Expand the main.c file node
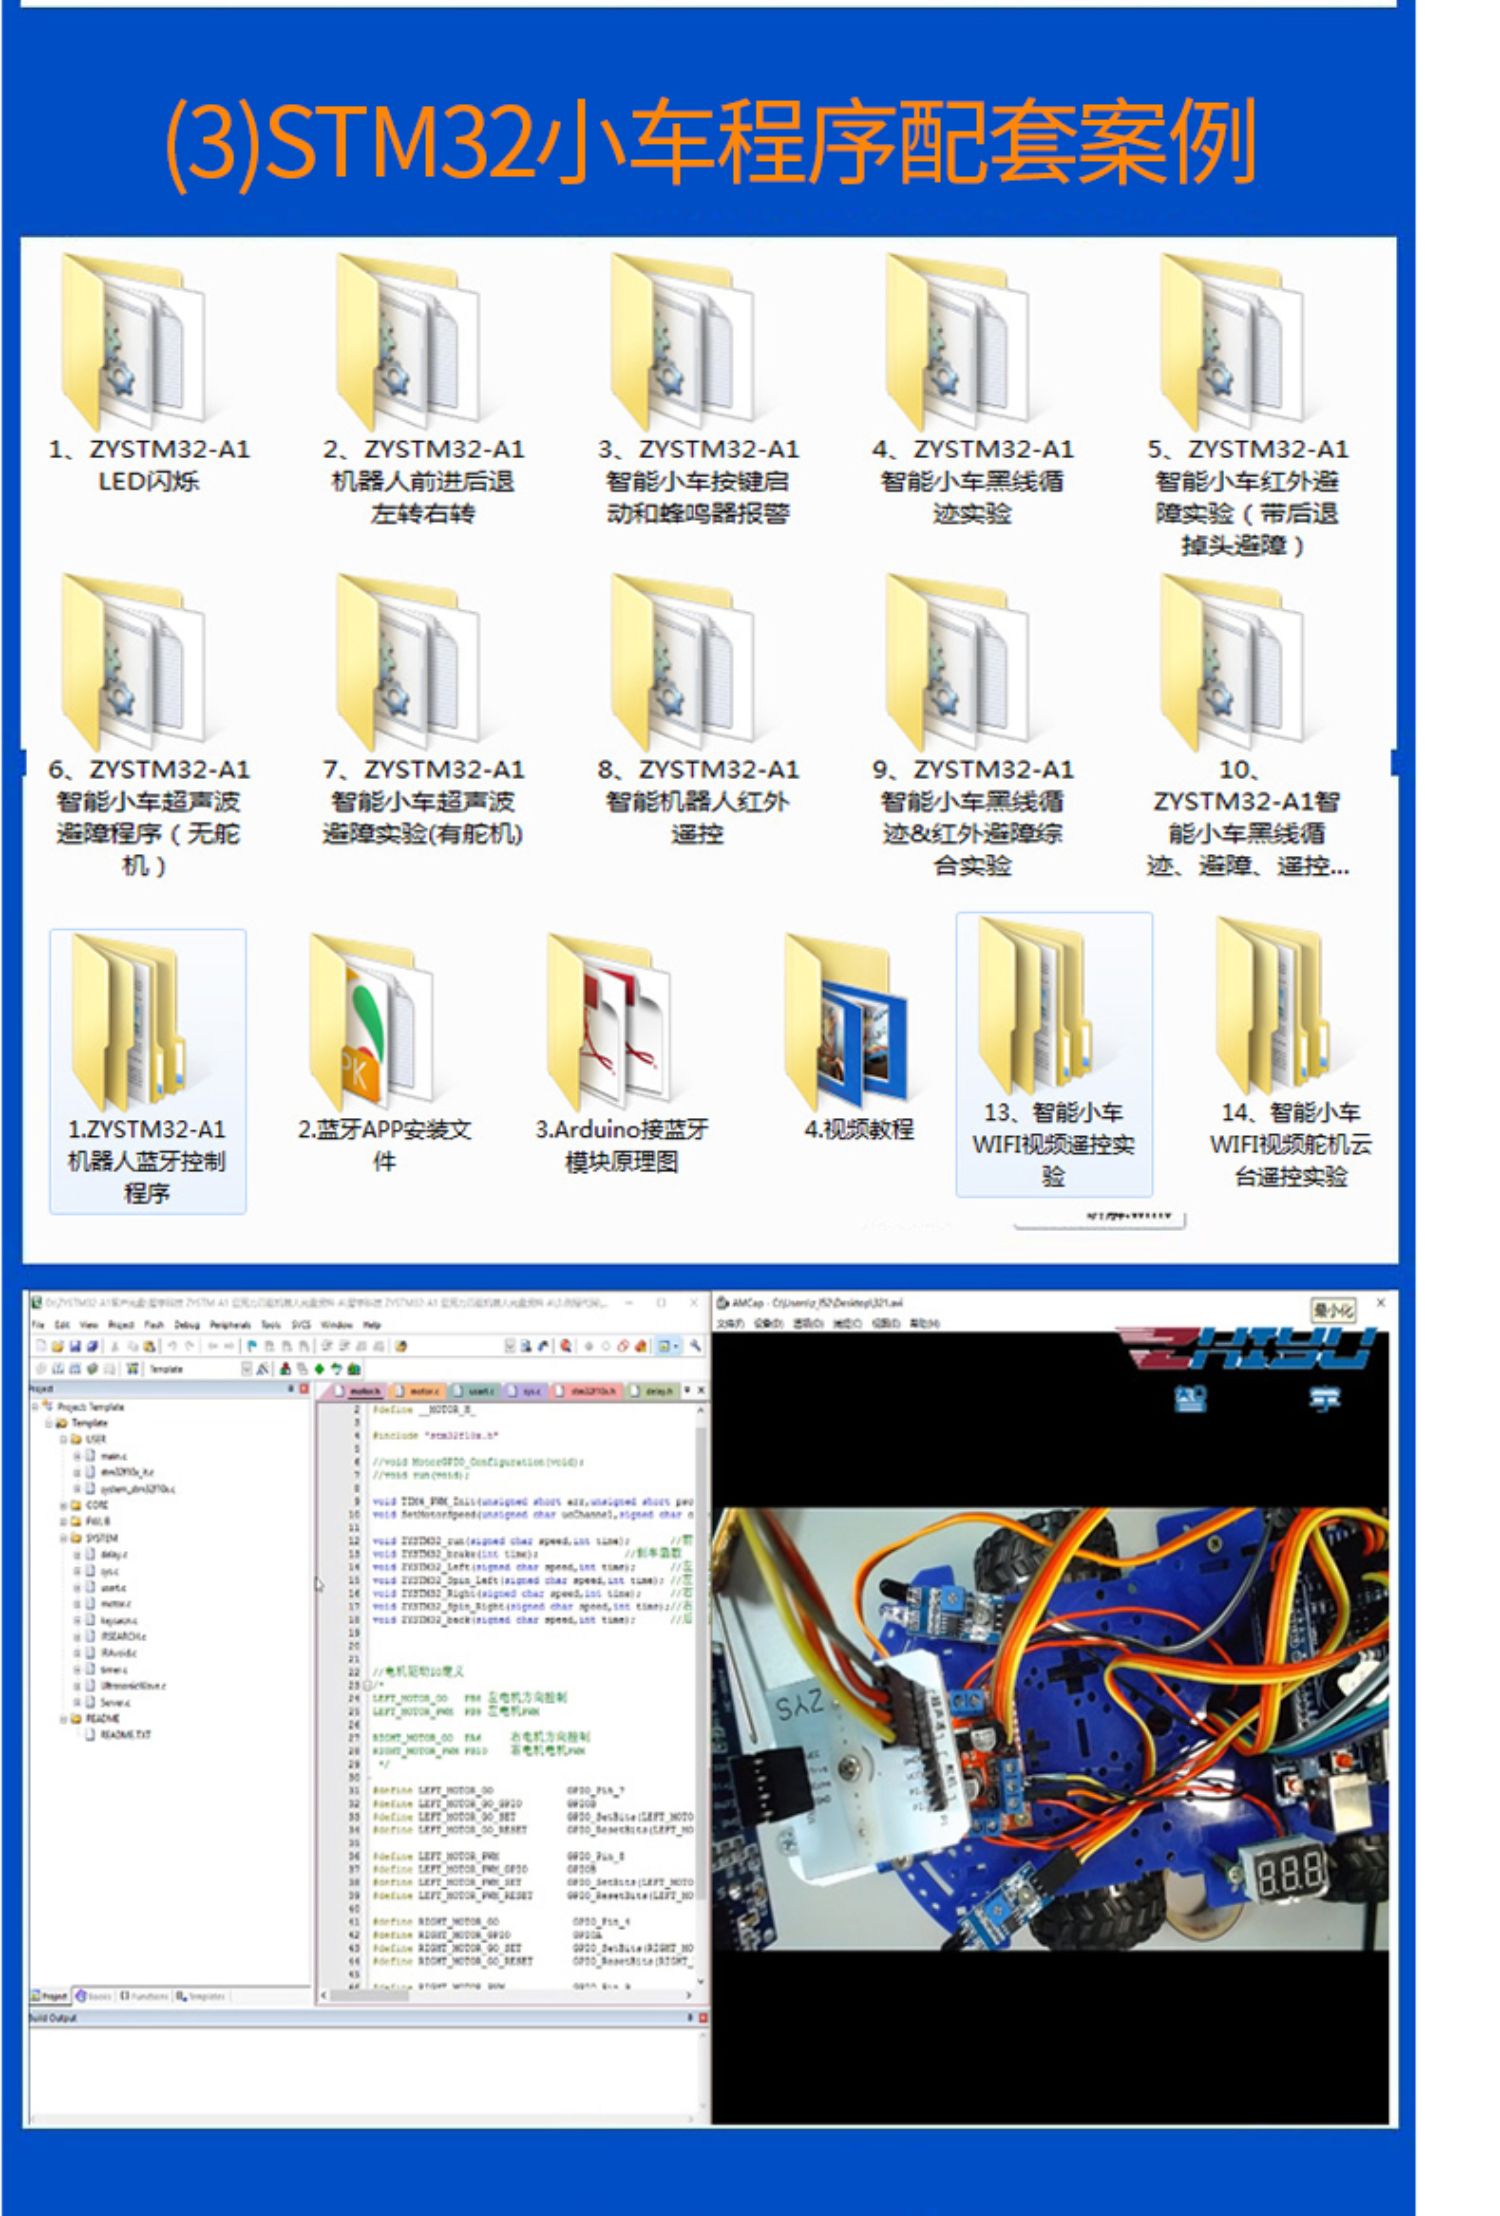Viewport: 1500px width, 2216px height. click(x=76, y=1455)
